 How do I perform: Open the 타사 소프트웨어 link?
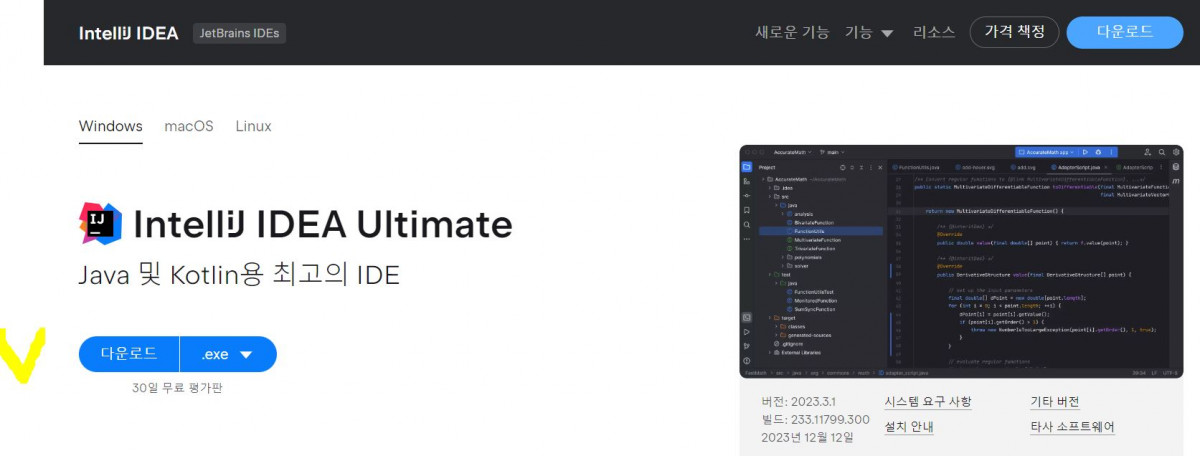(x=1073, y=427)
